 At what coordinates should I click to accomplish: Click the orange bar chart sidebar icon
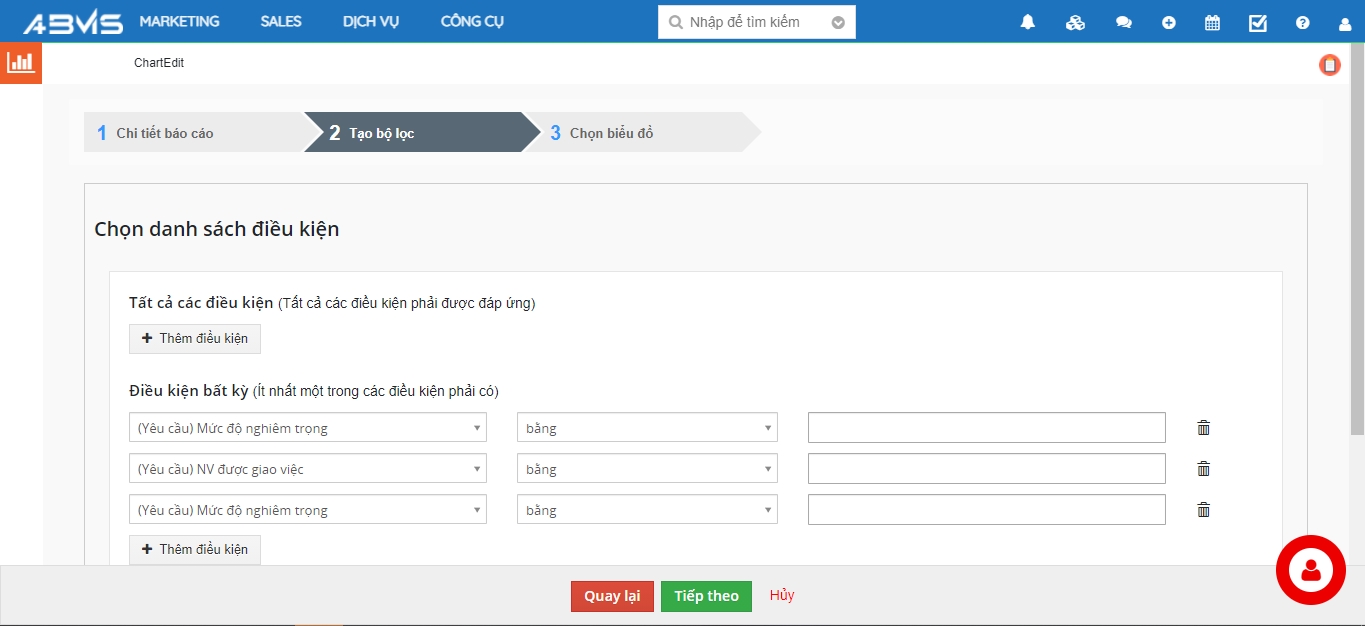pos(20,63)
